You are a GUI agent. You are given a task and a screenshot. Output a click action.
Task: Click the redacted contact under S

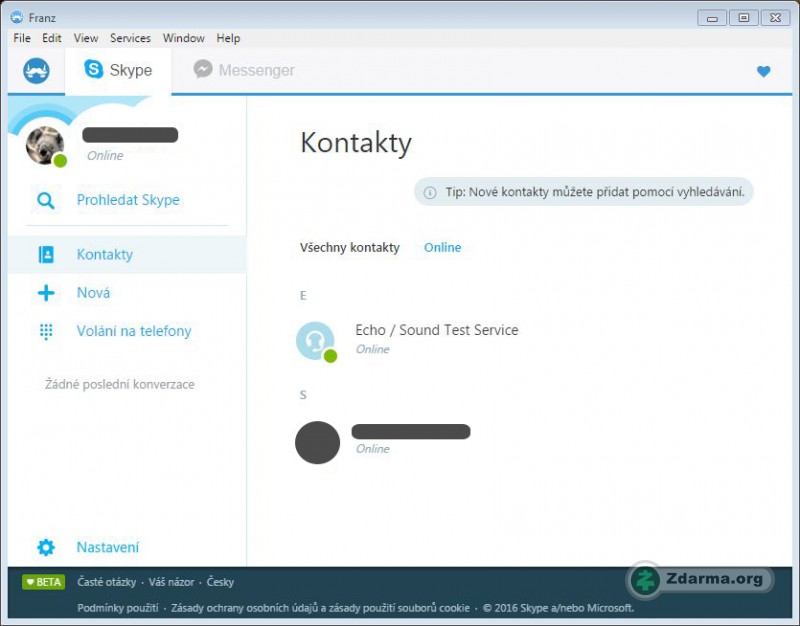point(411,432)
